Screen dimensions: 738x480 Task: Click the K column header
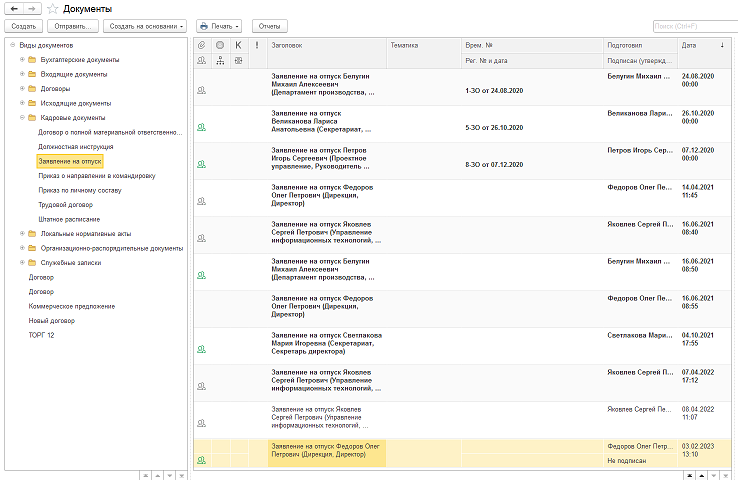coord(238,45)
